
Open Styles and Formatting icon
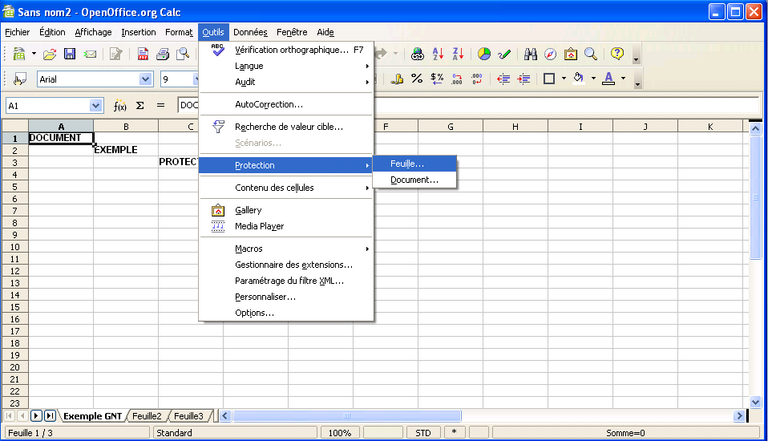tap(19, 79)
